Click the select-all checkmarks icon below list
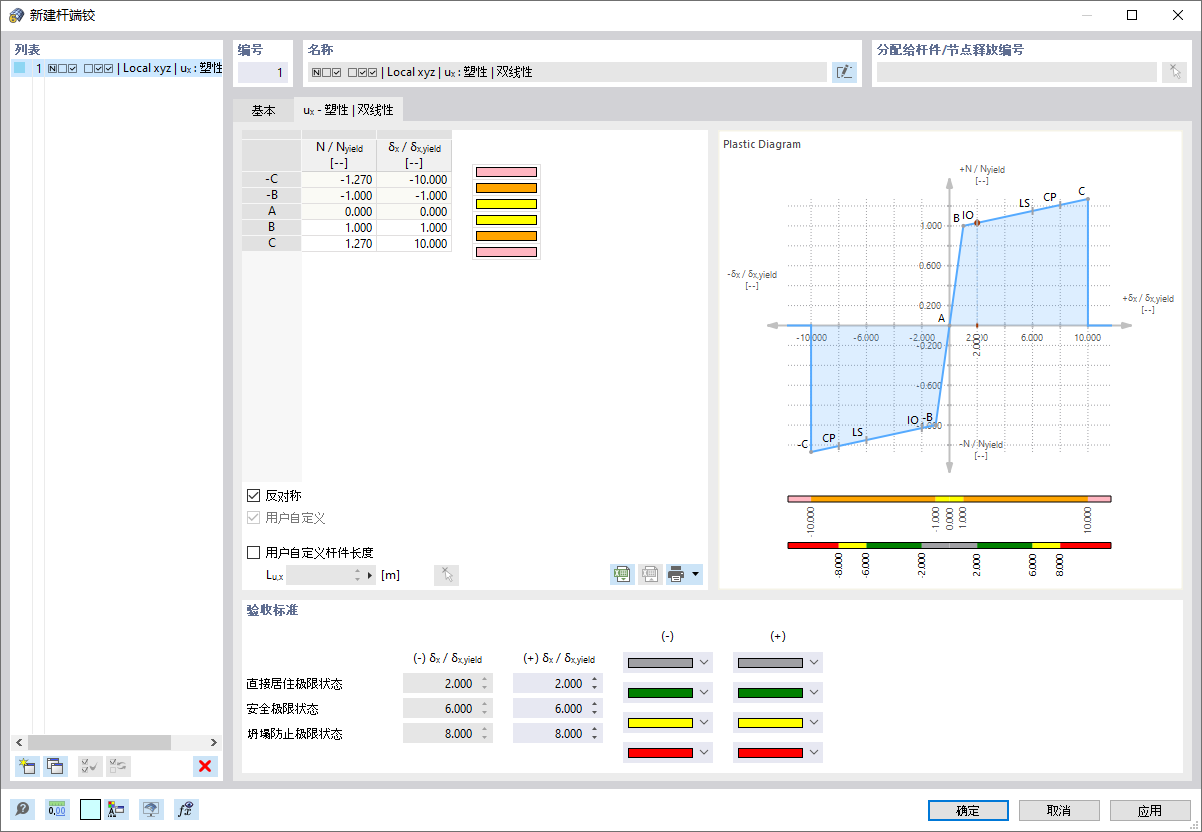Image resolution: width=1202 pixels, height=832 pixels. click(90, 766)
